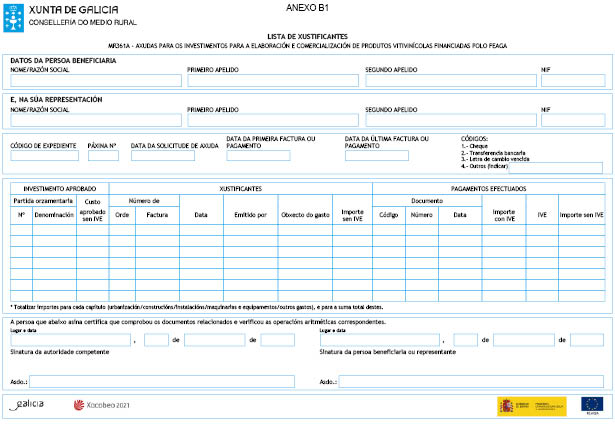
Task: Click the Data da Última Factura field
Action: [377, 156]
